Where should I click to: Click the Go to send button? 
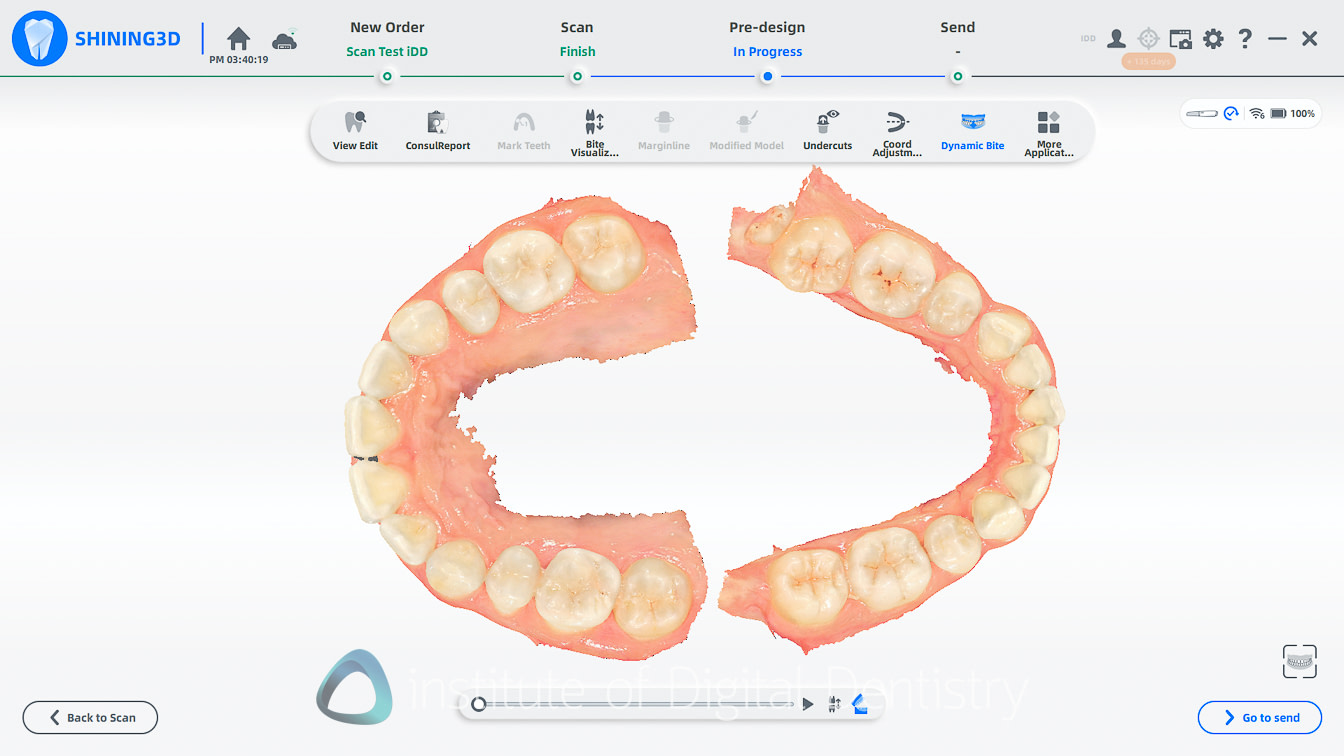(1260, 717)
